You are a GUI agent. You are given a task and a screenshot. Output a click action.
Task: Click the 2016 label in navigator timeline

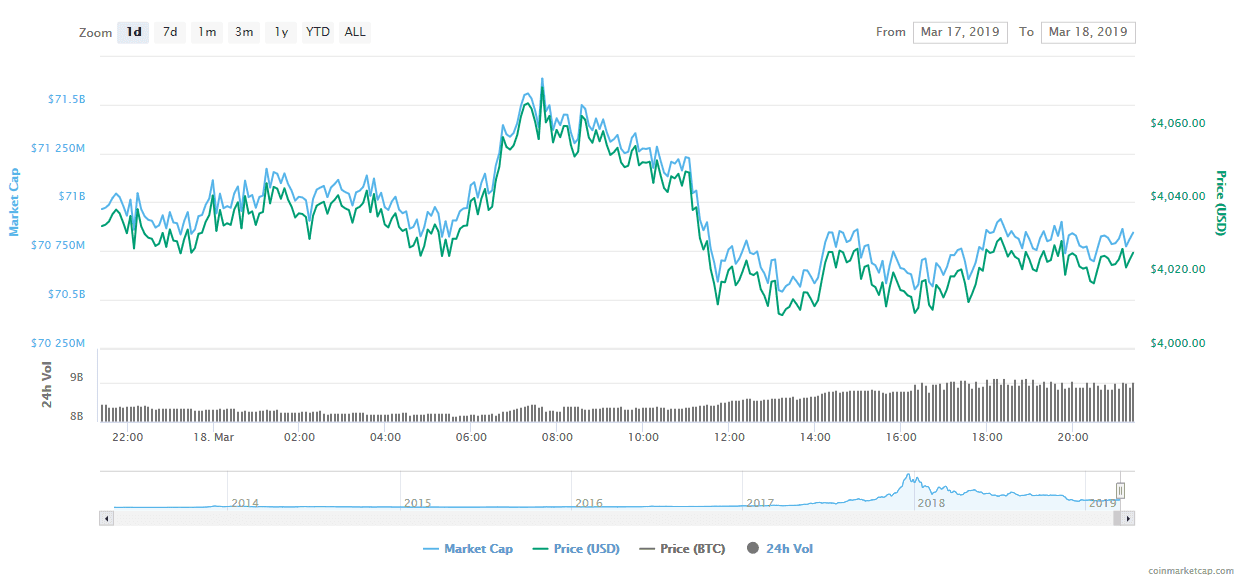tap(589, 502)
